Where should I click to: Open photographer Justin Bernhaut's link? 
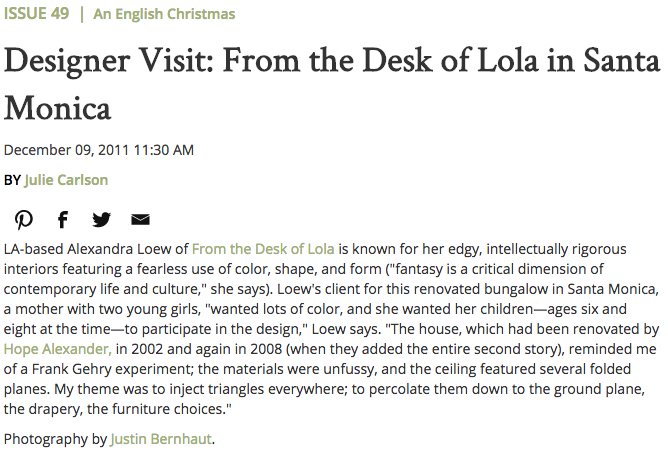pyautogui.click(x=161, y=438)
